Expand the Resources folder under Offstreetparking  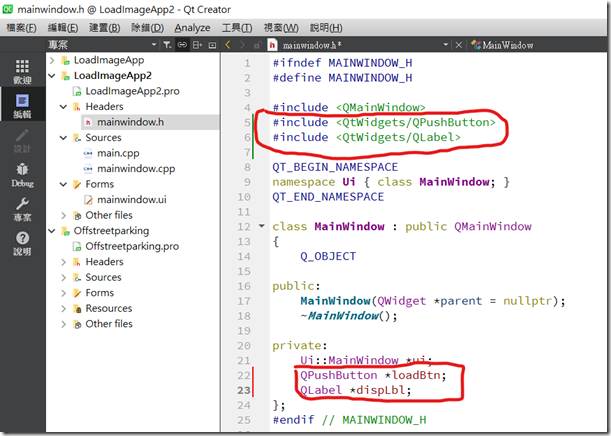(65, 309)
